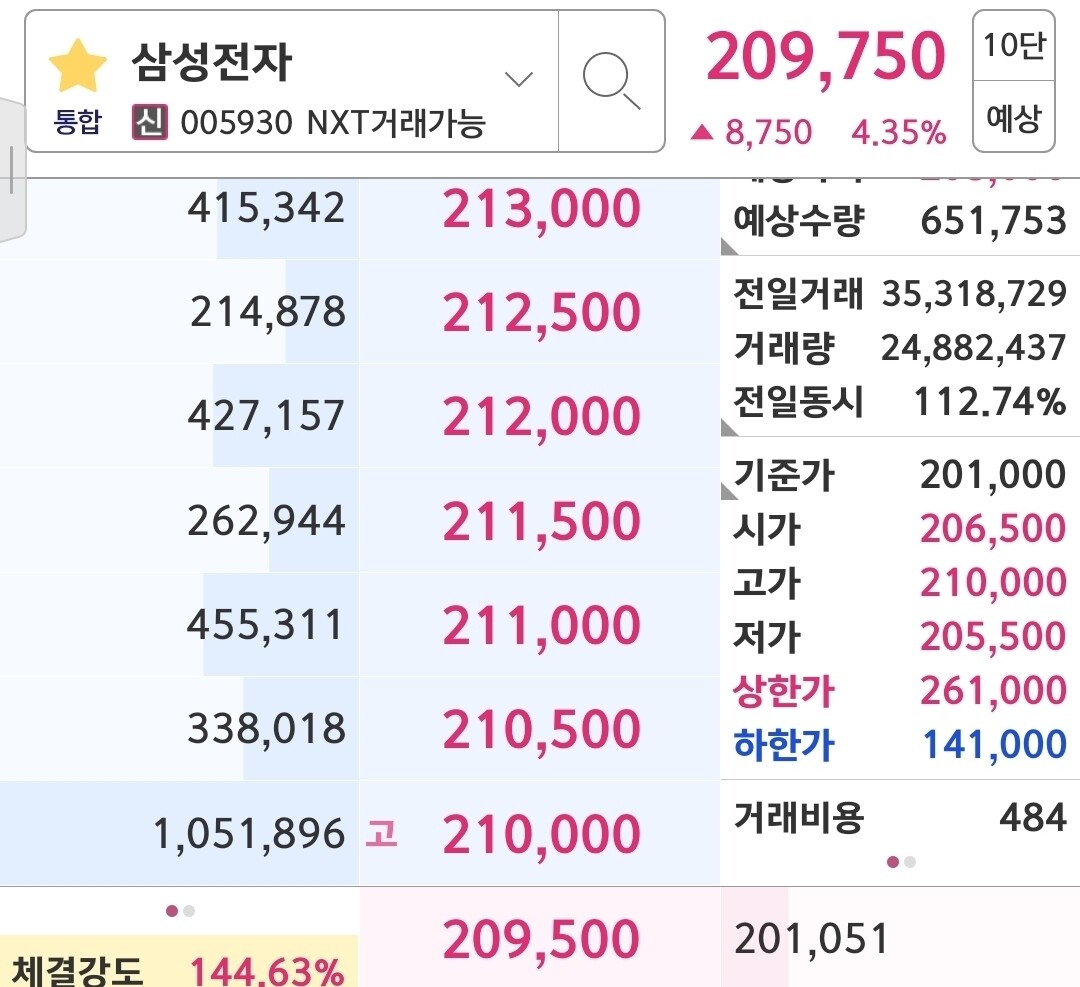Click the 고 high-price marker

(x=381, y=833)
